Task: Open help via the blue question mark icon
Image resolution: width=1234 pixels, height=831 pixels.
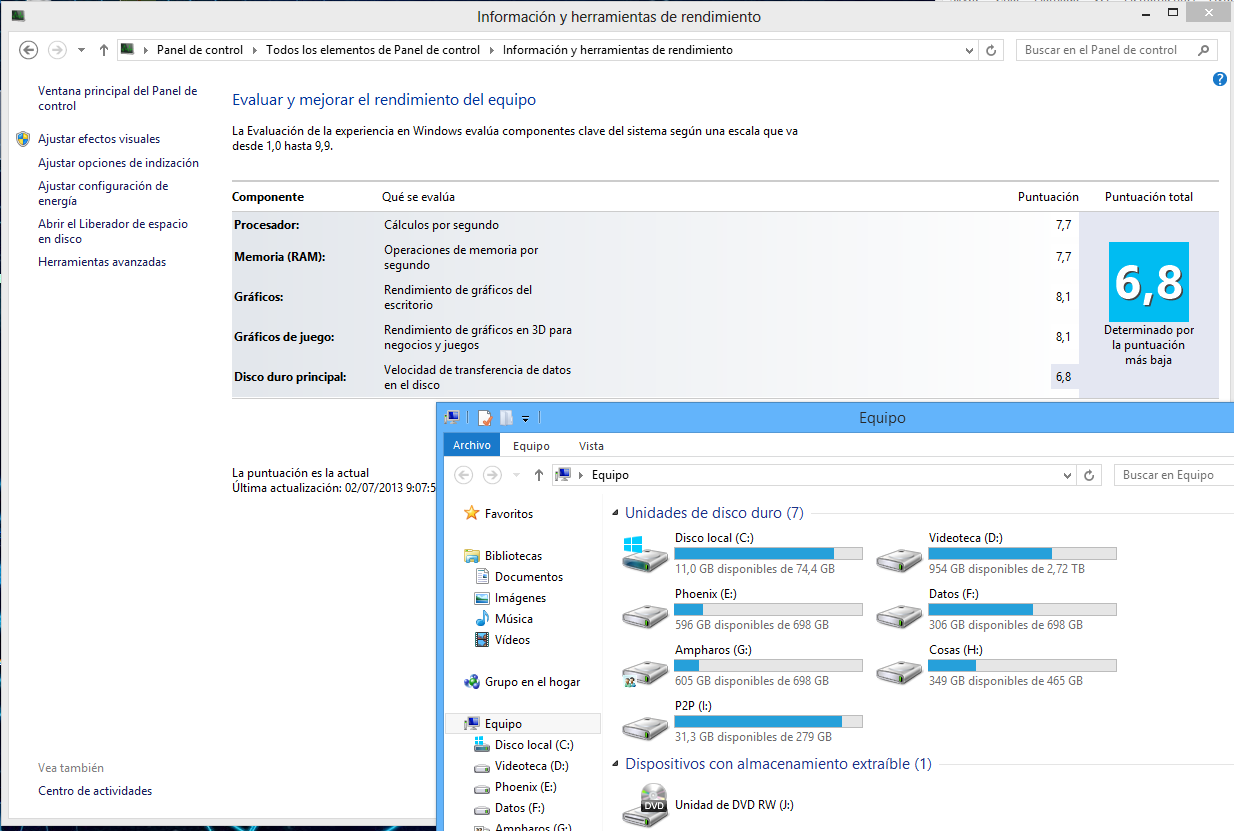Action: pyautogui.click(x=1219, y=79)
